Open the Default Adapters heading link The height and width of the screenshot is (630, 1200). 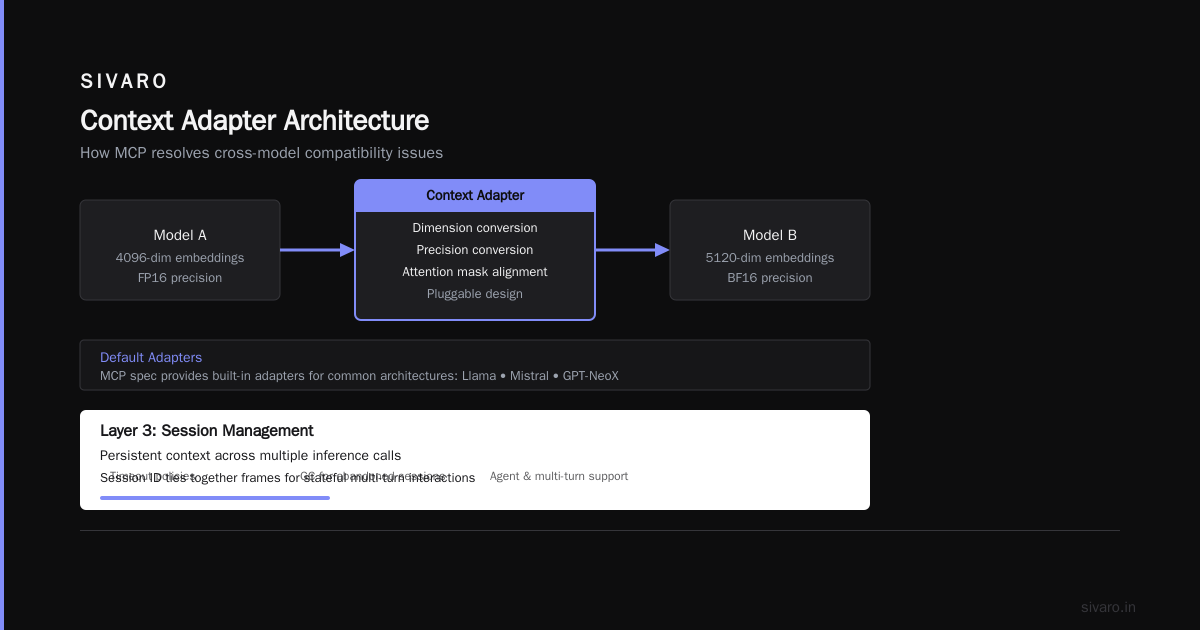coord(151,357)
